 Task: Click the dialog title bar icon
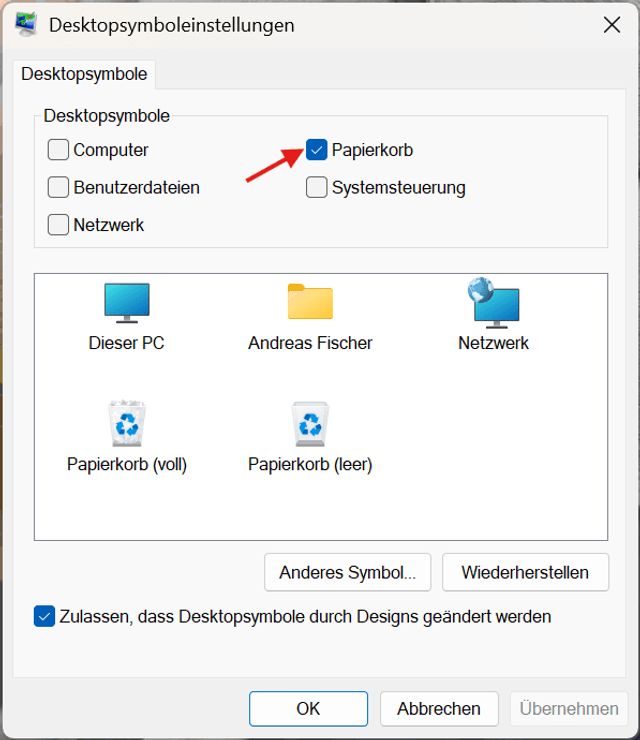[26, 25]
